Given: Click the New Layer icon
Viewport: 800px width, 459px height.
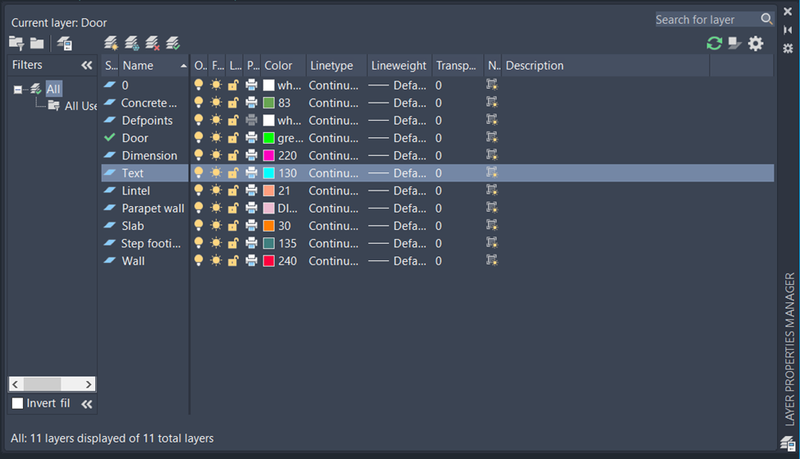Looking at the screenshot, I should [111, 43].
